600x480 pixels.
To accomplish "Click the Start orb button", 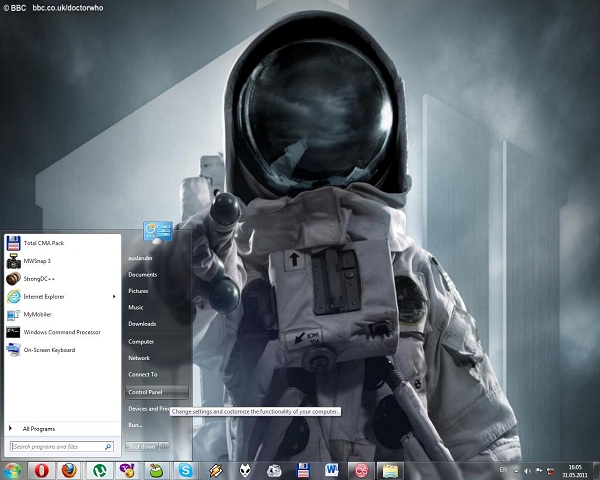I will coord(13,469).
